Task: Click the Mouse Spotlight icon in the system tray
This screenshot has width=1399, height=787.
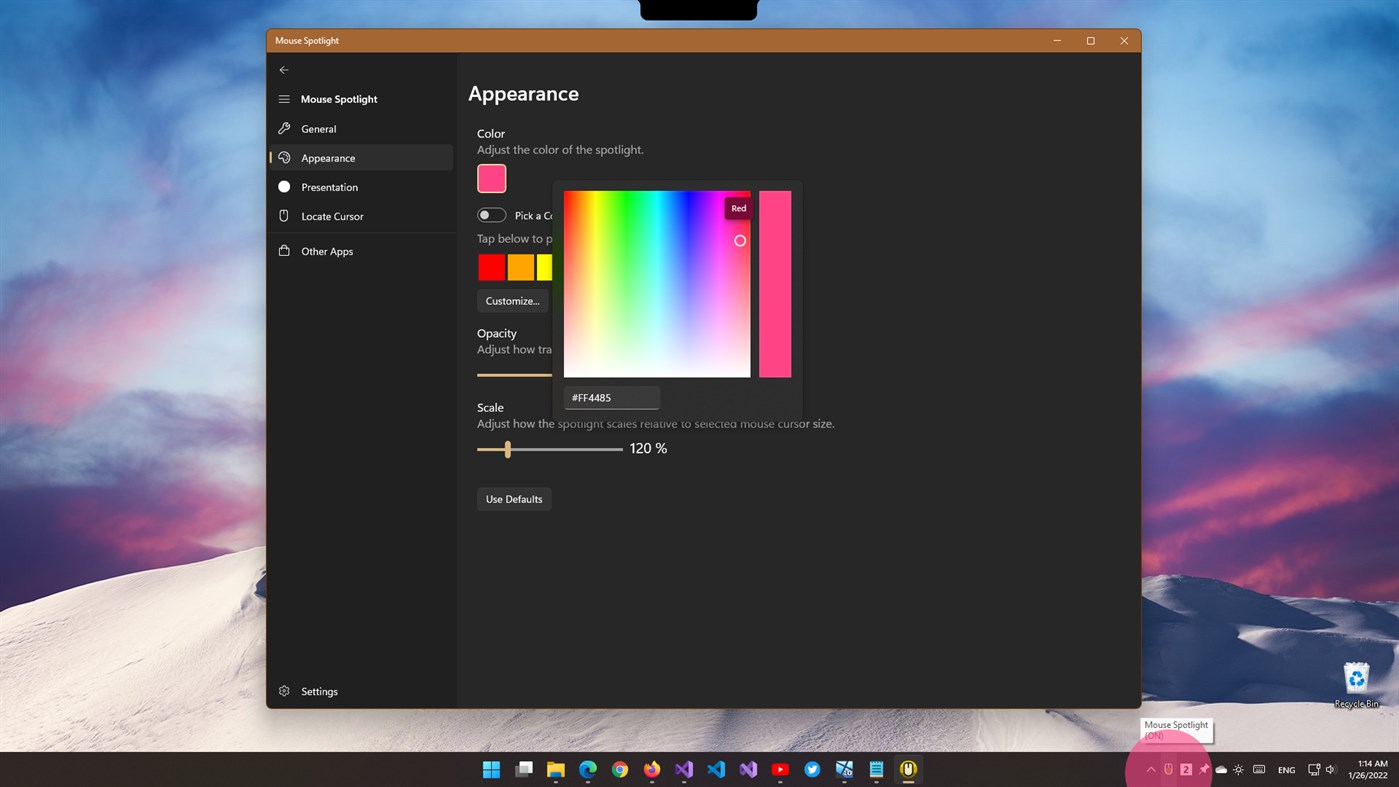Action: (x=1168, y=769)
